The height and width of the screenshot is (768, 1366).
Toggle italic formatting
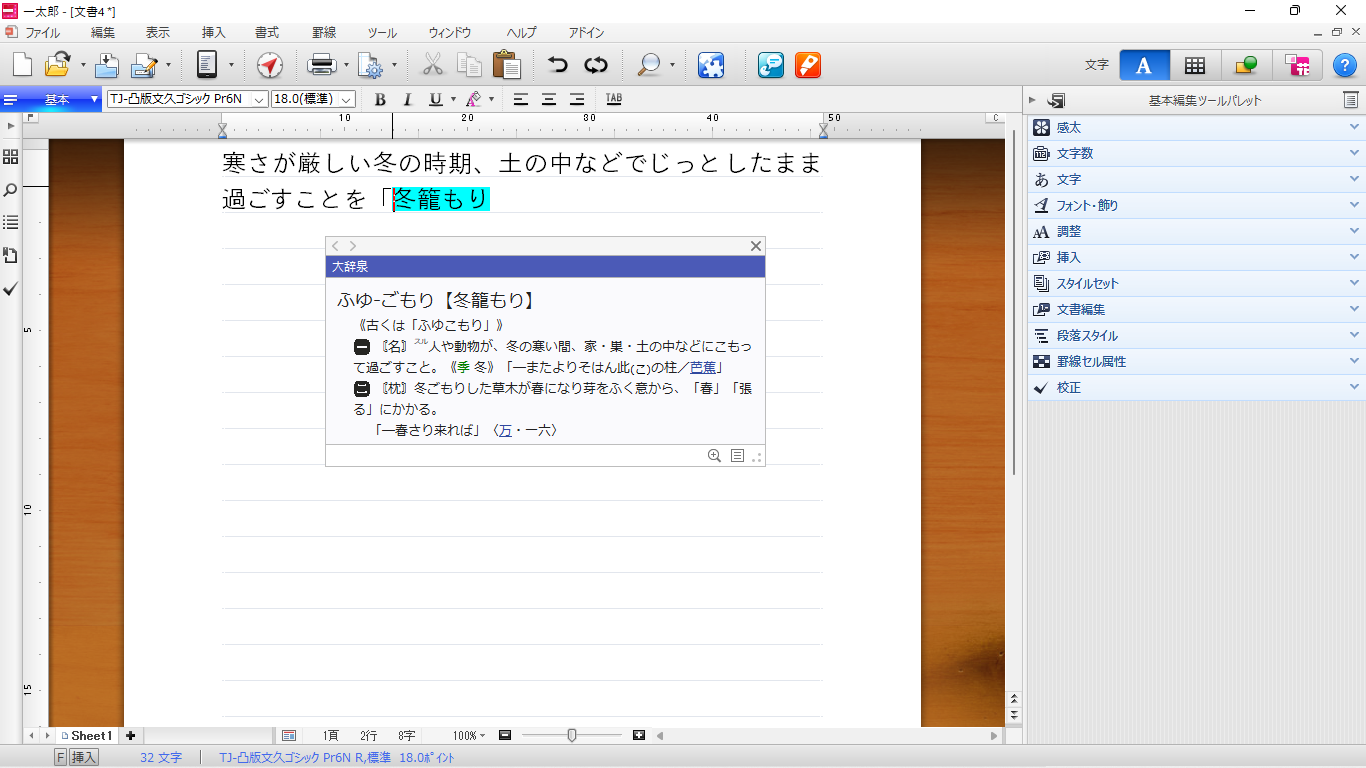(407, 99)
